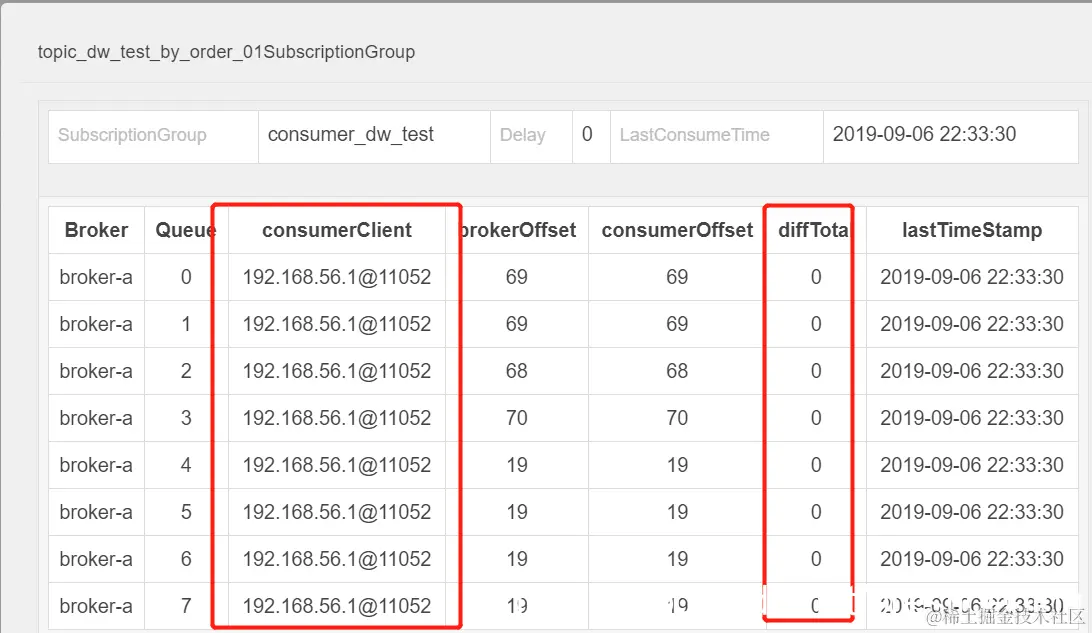Click lastTimeStamp in queue 5 row

coord(972,512)
